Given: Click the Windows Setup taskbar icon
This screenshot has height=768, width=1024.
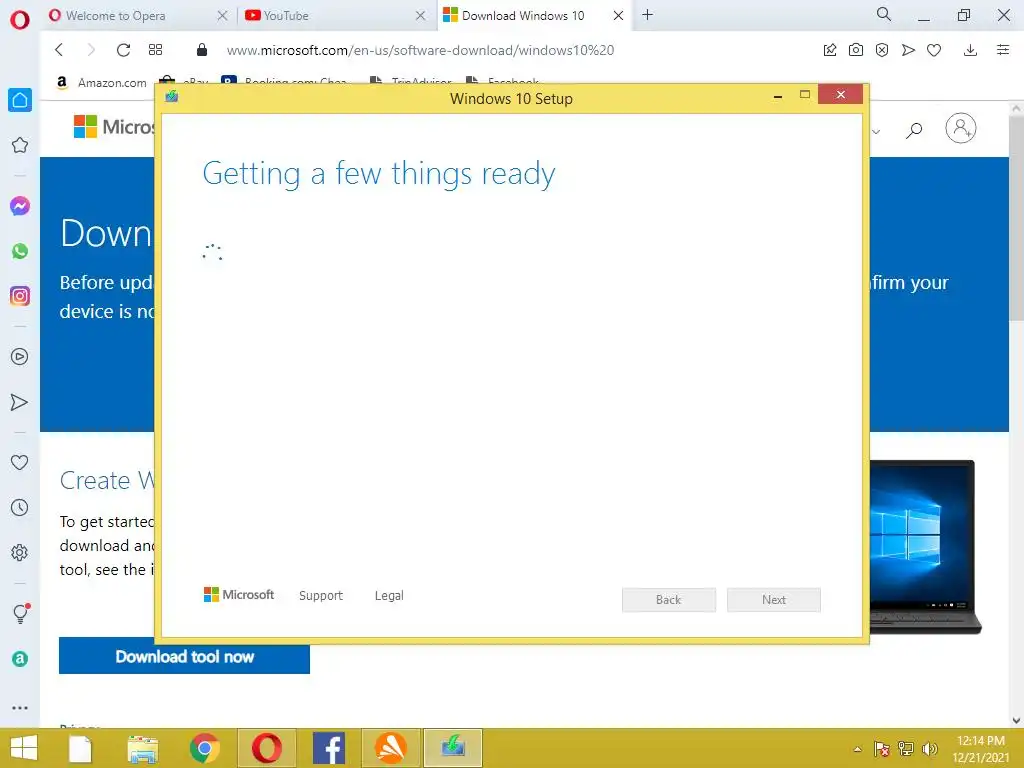Looking at the screenshot, I should point(453,748).
